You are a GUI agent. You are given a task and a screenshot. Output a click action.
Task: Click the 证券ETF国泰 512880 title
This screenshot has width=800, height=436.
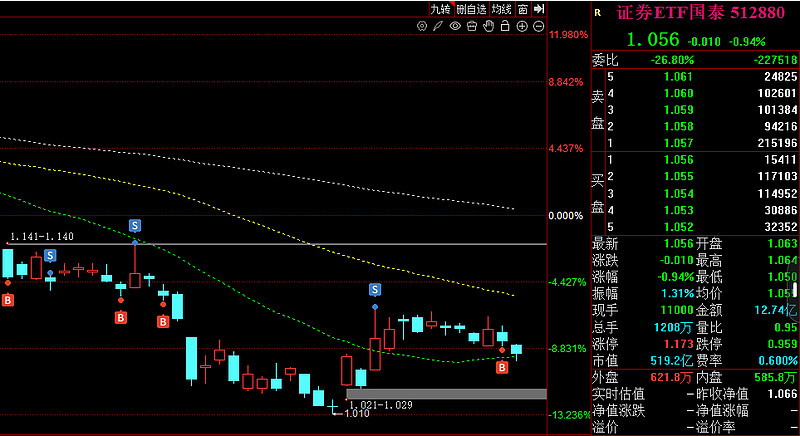pos(701,12)
